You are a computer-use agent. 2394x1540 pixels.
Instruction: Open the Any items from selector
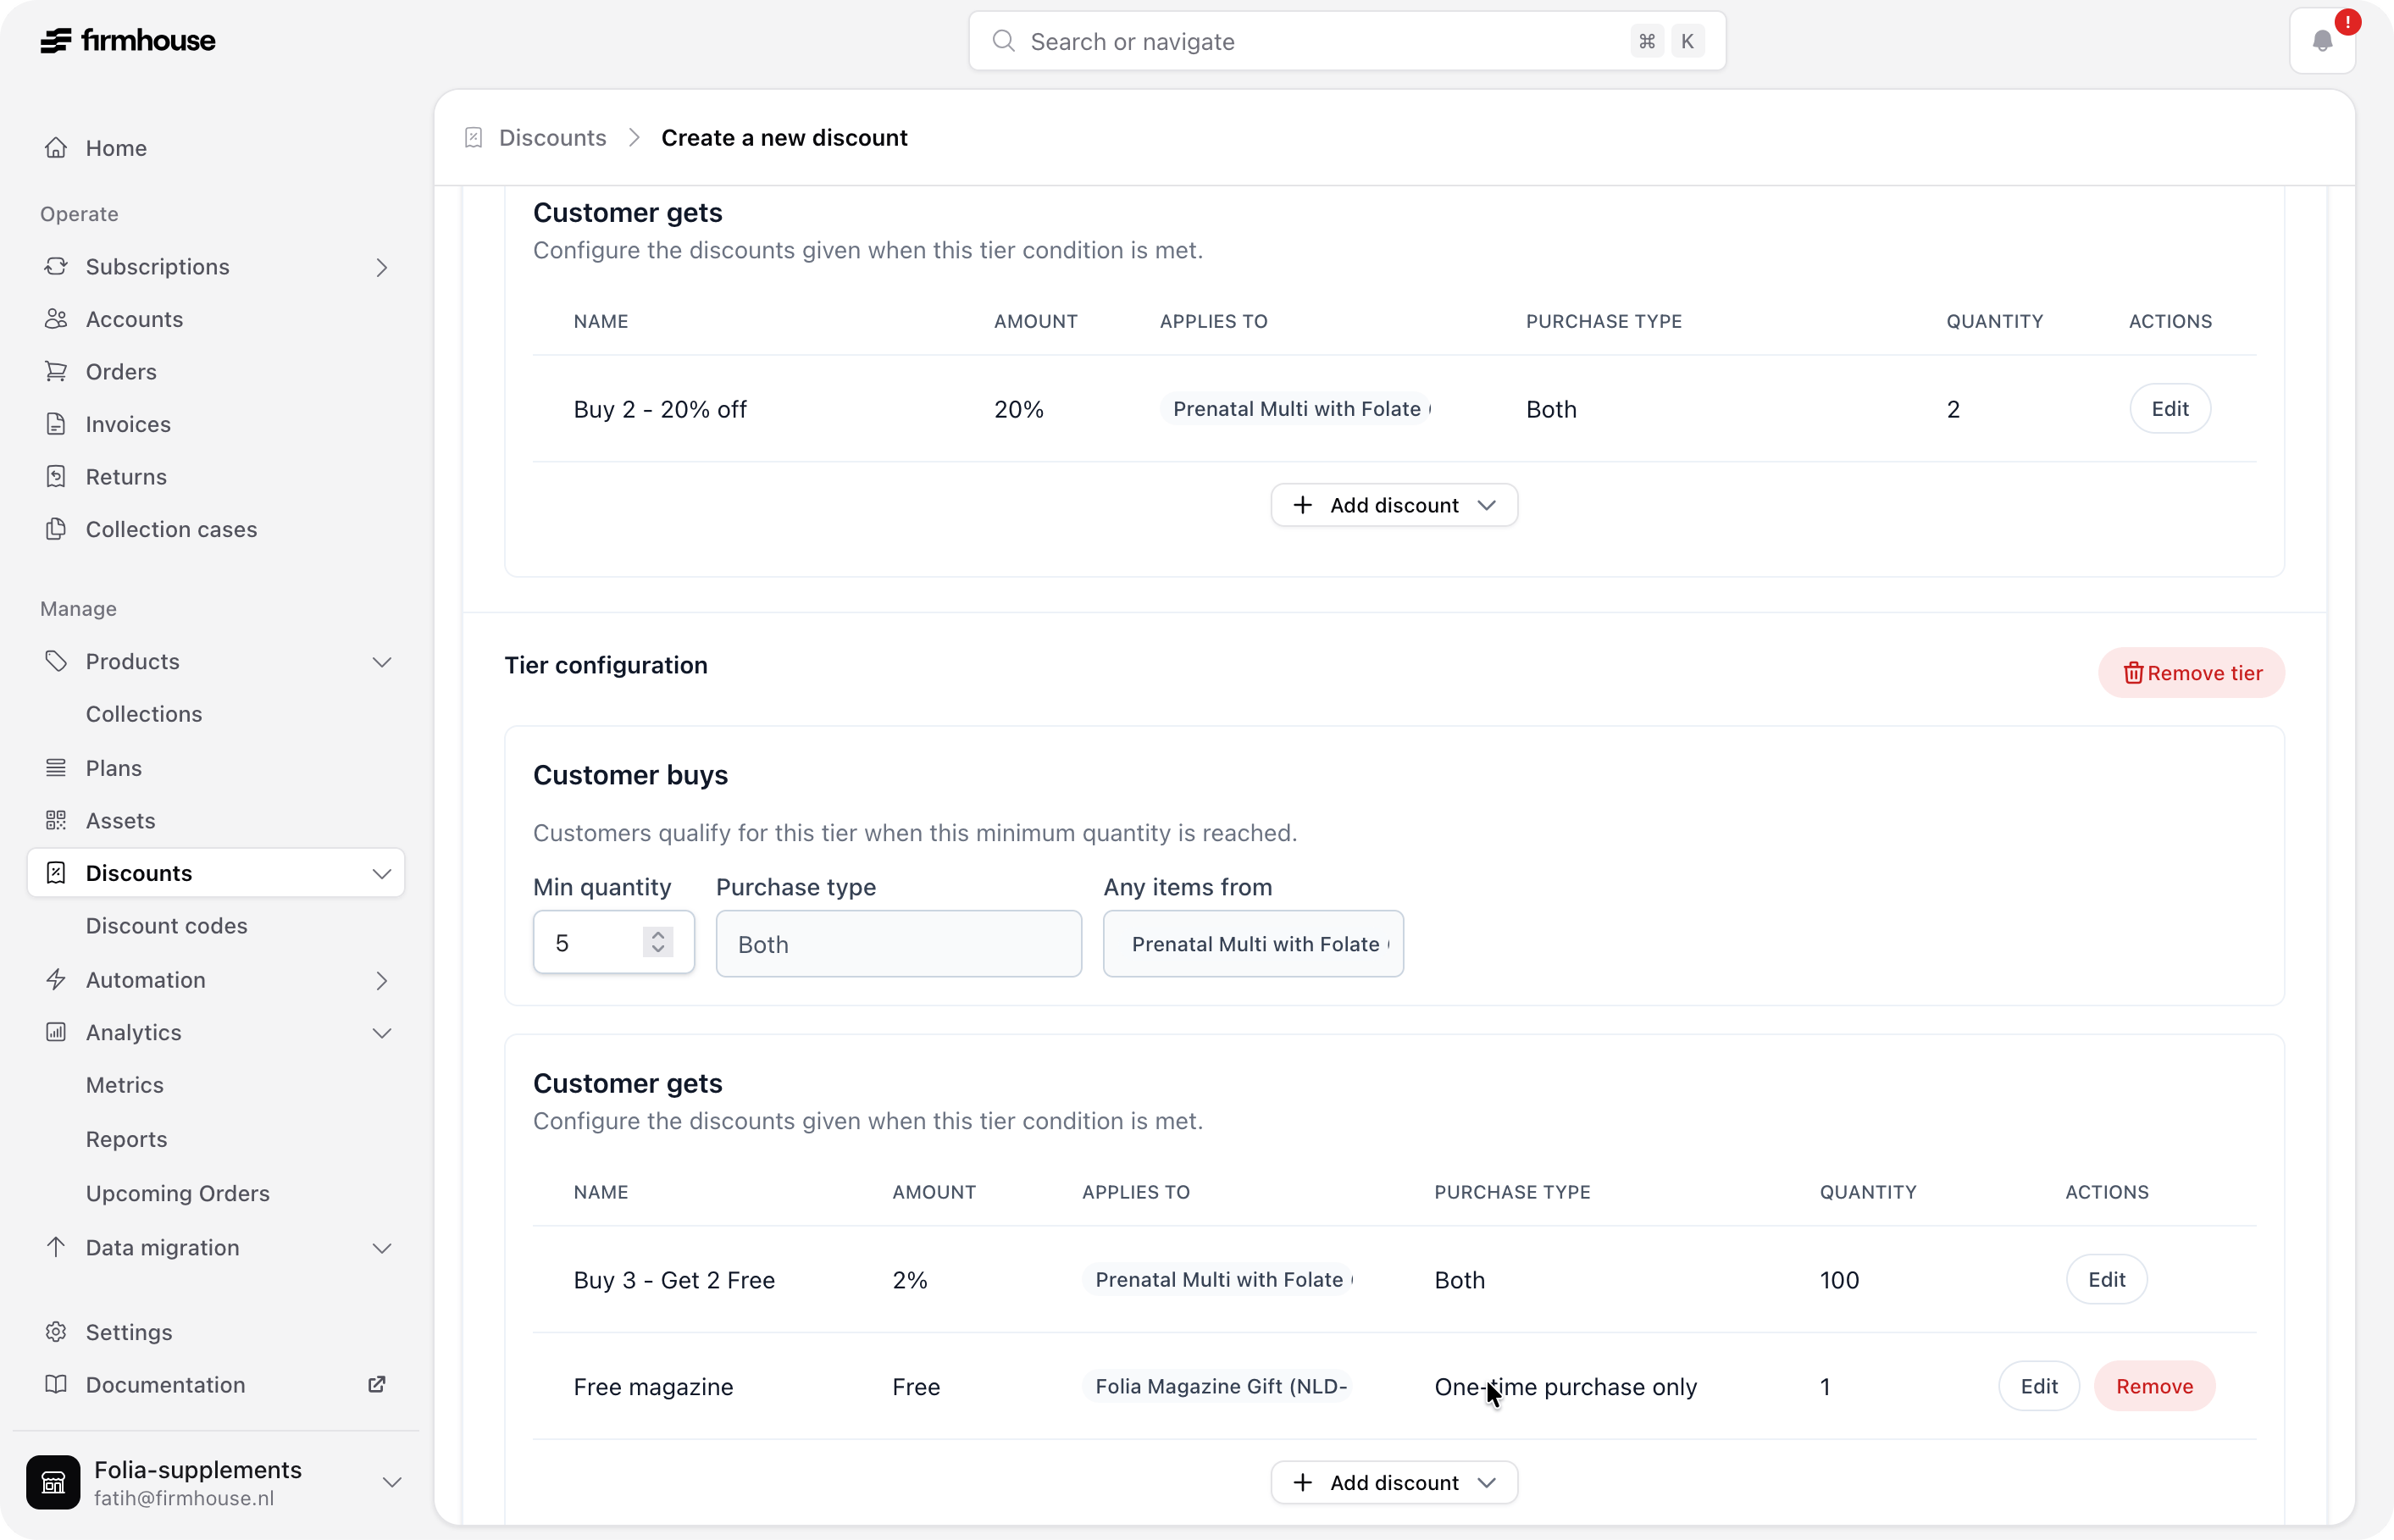pos(1253,943)
